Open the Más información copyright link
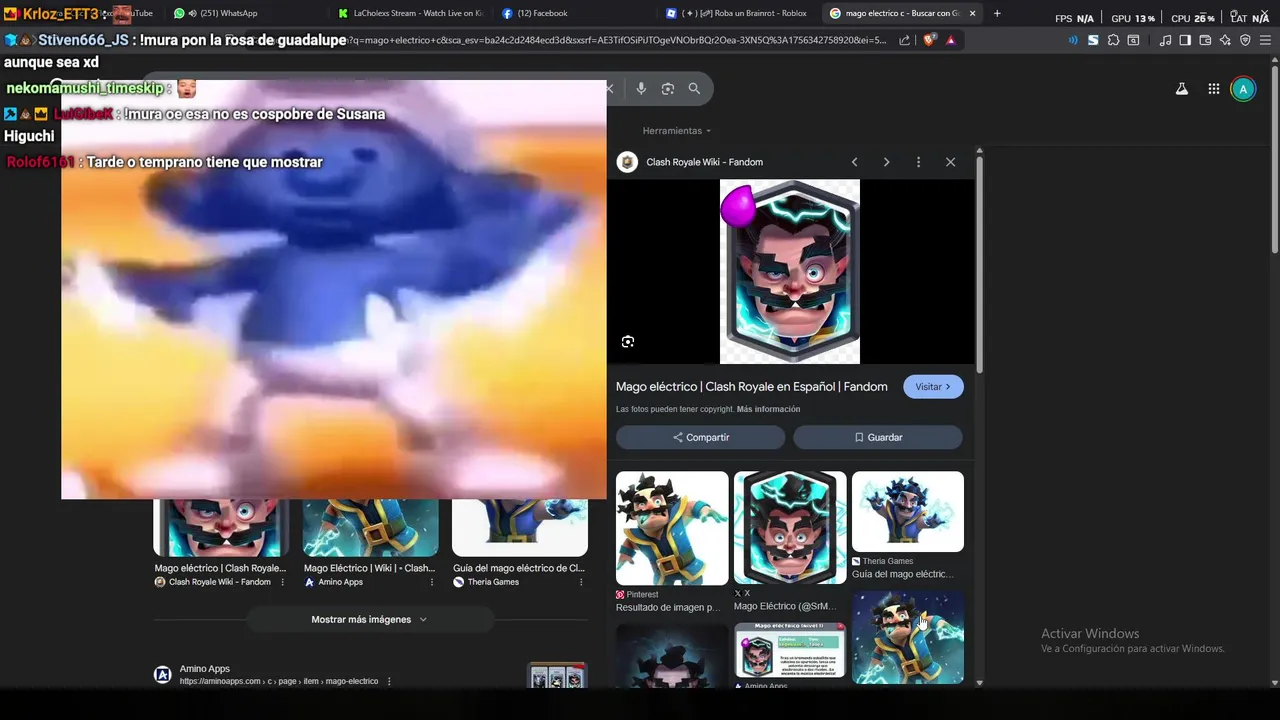Screen dimensions: 1280x720 pos(768,409)
